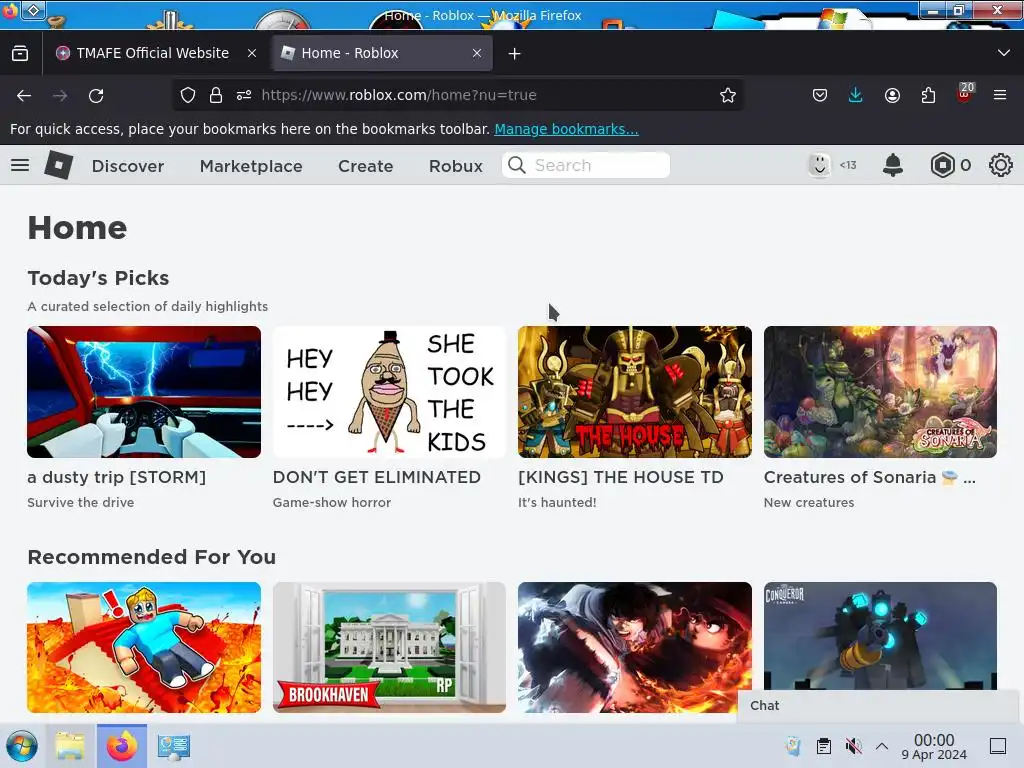Click the DON'T GET ELIMINATED title
This screenshot has width=1024, height=768.
point(377,477)
